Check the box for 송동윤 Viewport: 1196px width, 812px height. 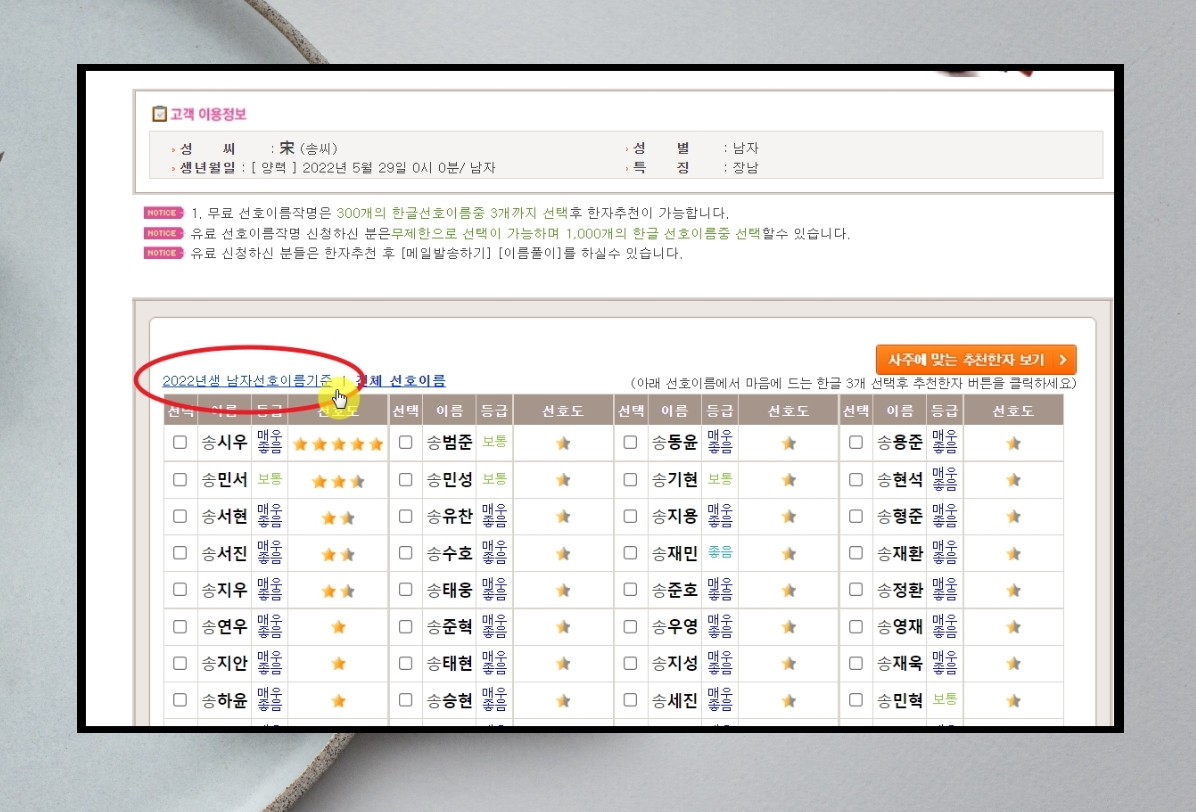pyautogui.click(x=630, y=442)
